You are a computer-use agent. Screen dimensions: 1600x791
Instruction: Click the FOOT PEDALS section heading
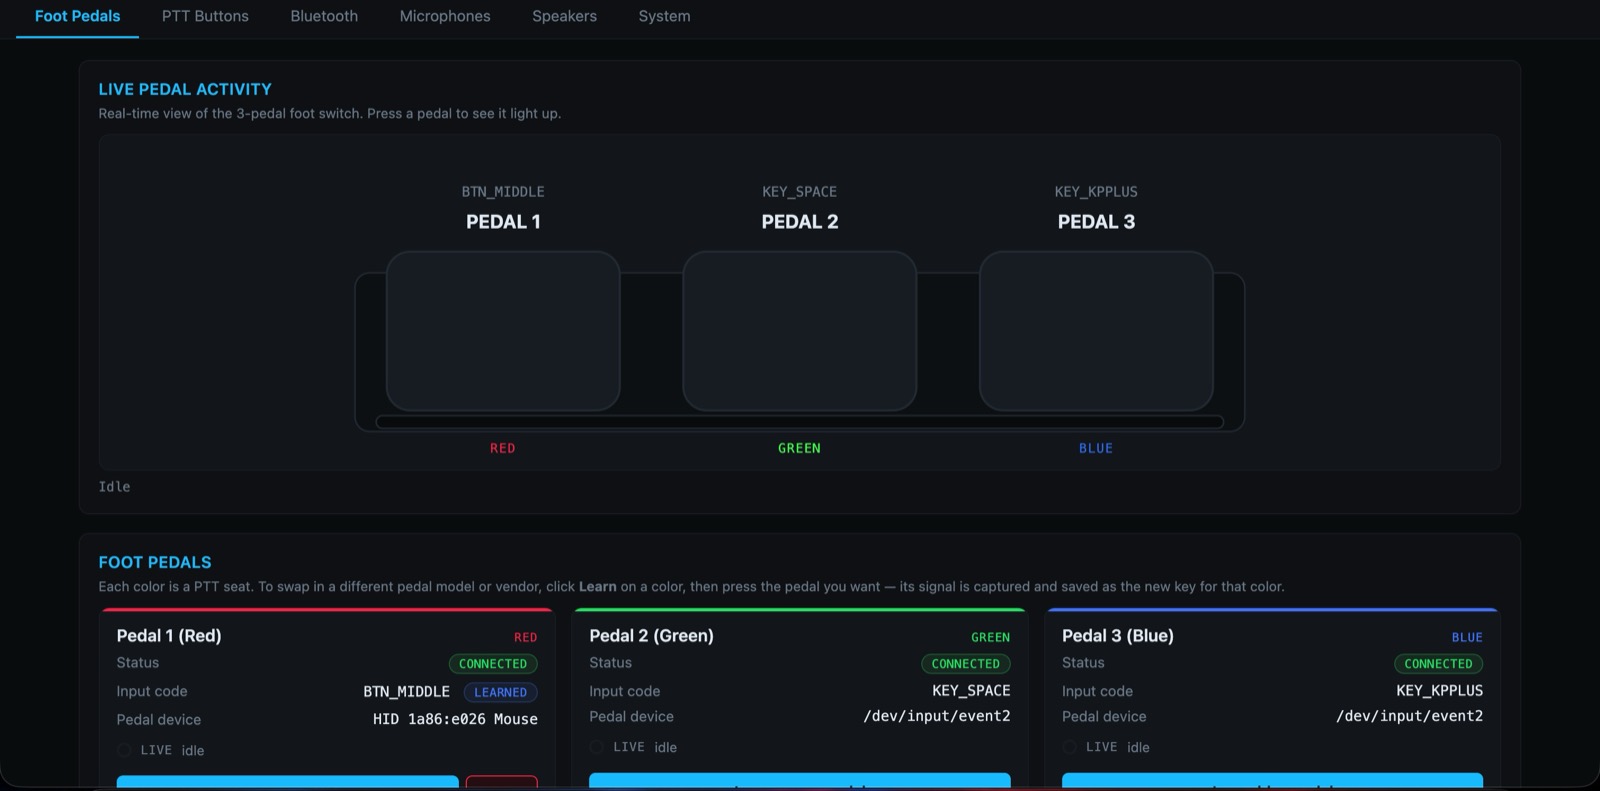[155, 562]
